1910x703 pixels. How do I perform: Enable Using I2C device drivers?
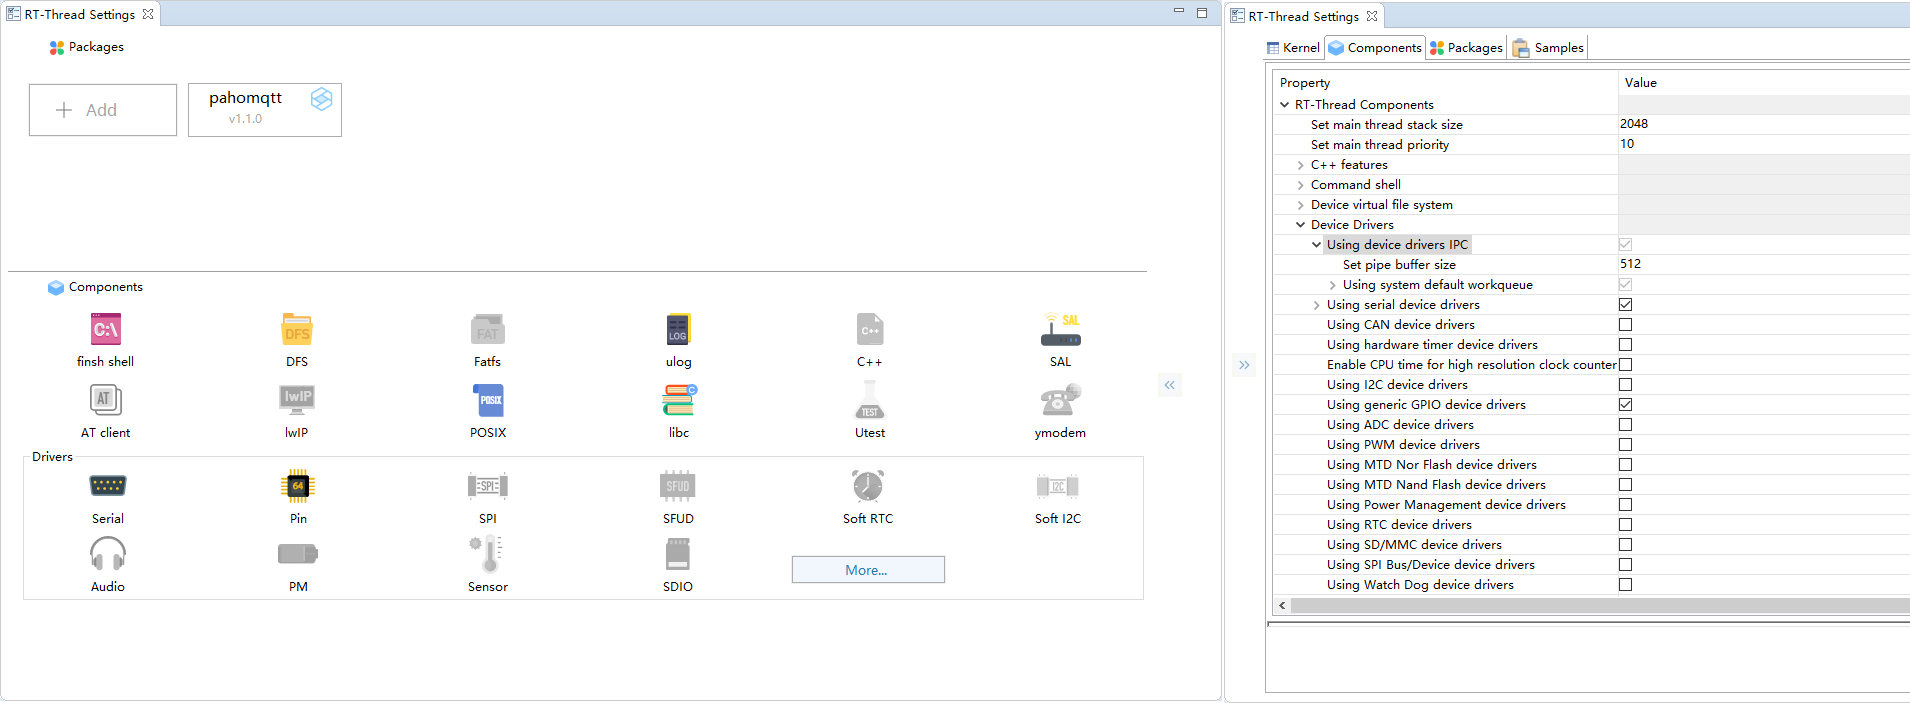tap(1625, 384)
